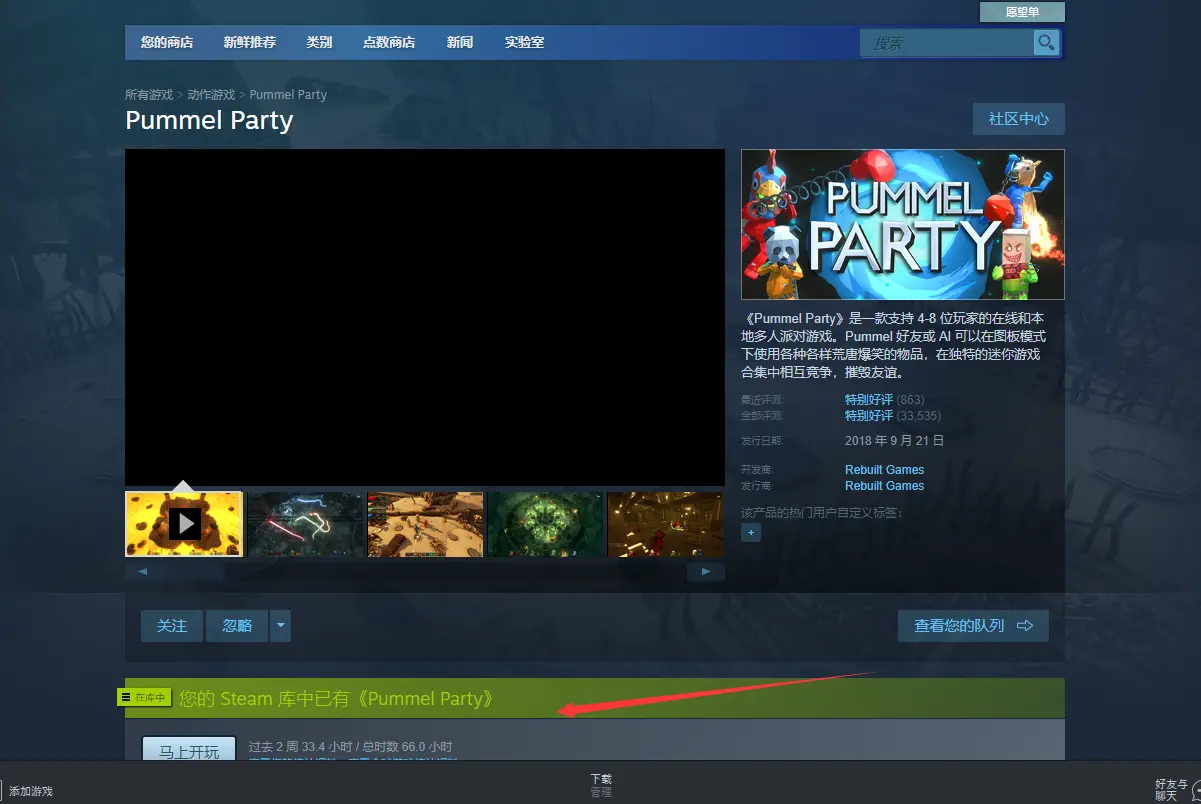Open the 新鲜推荐 menu

(x=250, y=43)
